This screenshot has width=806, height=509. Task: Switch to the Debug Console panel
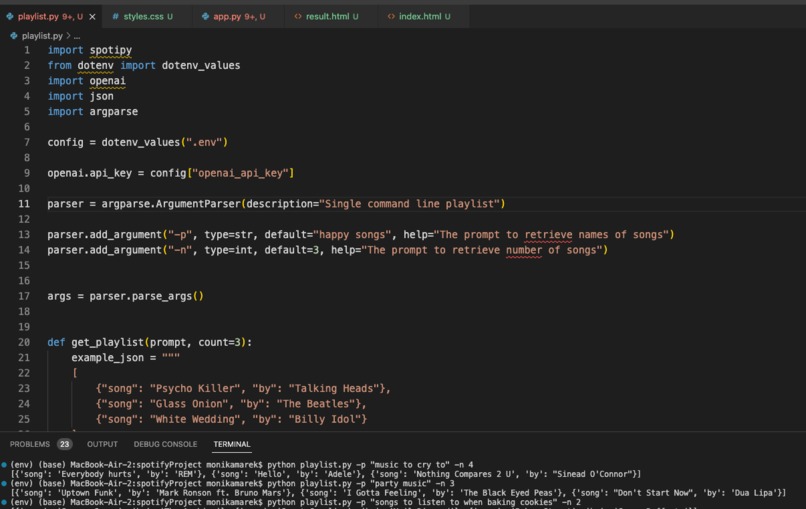[x=166, y=444]
